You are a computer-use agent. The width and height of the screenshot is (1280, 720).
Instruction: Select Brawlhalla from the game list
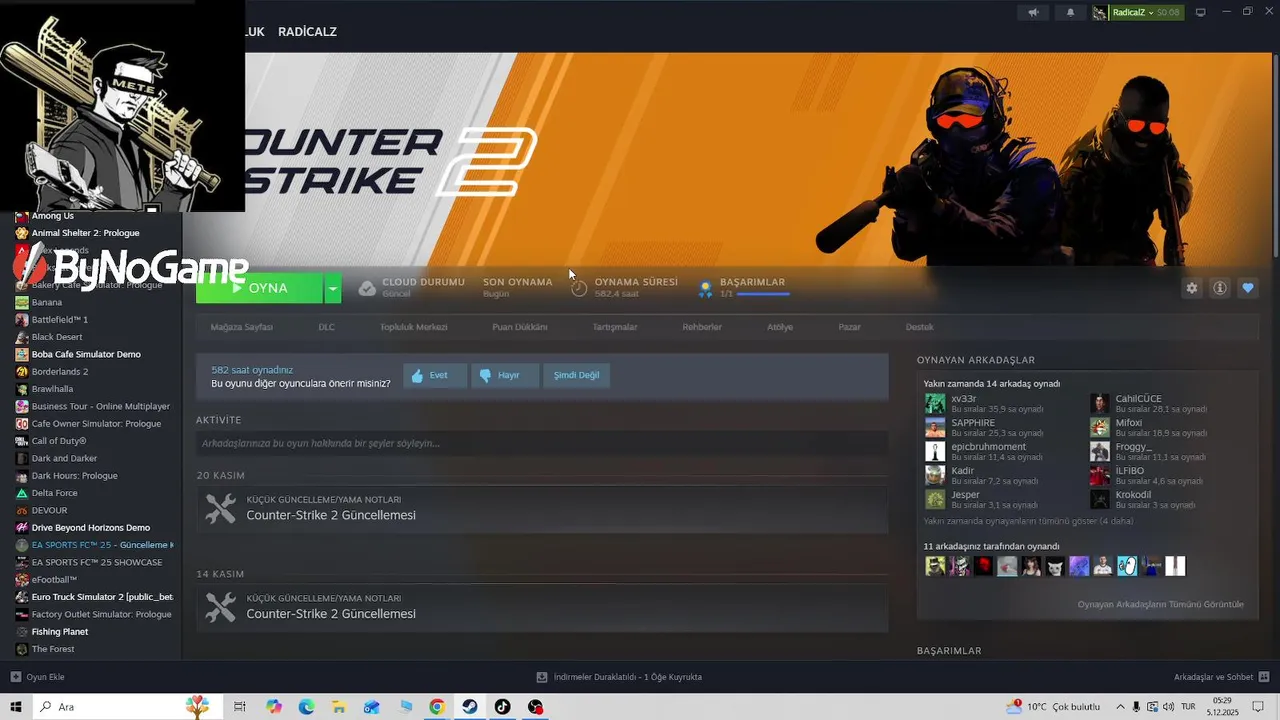click(52, 389)
